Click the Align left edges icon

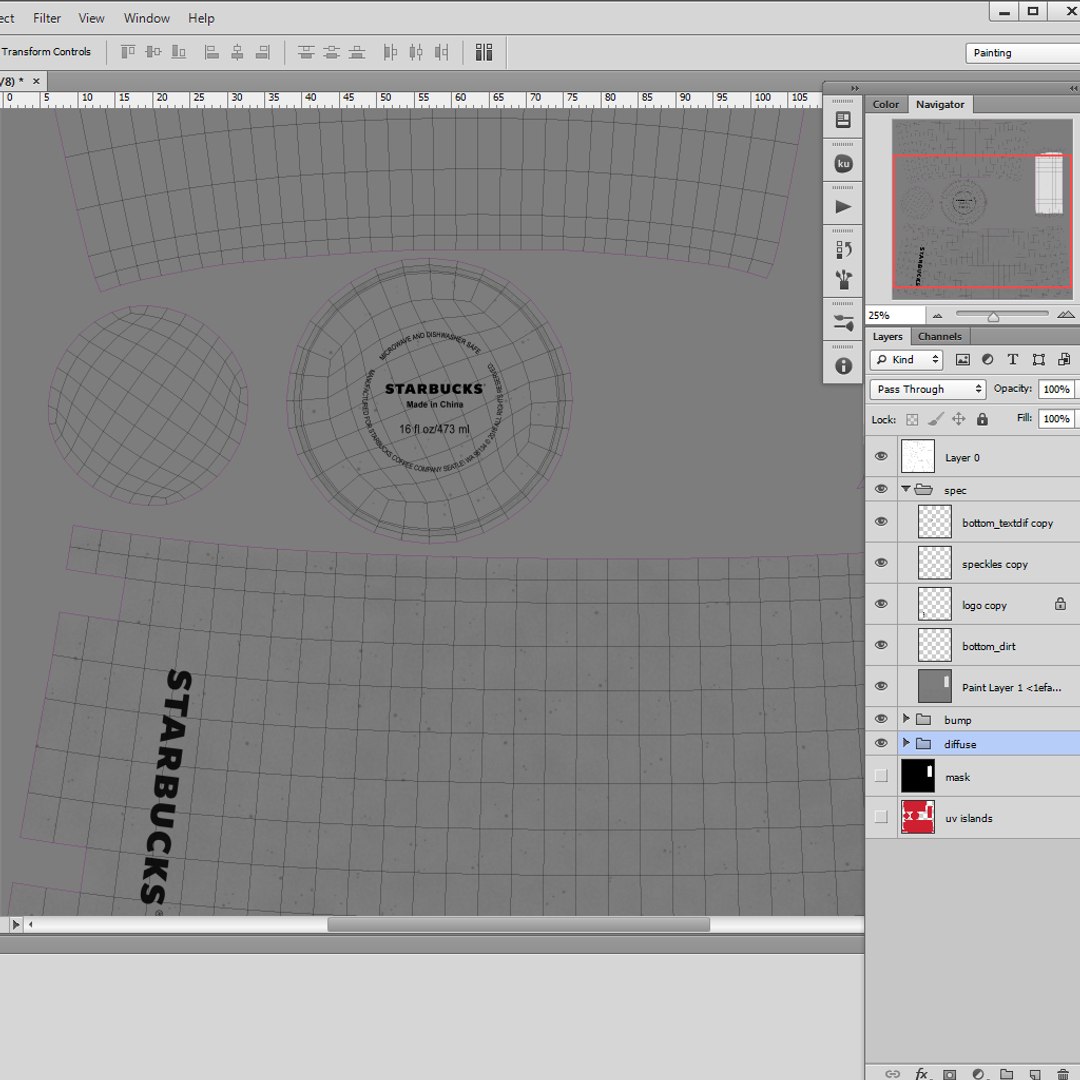coord(211,52)
